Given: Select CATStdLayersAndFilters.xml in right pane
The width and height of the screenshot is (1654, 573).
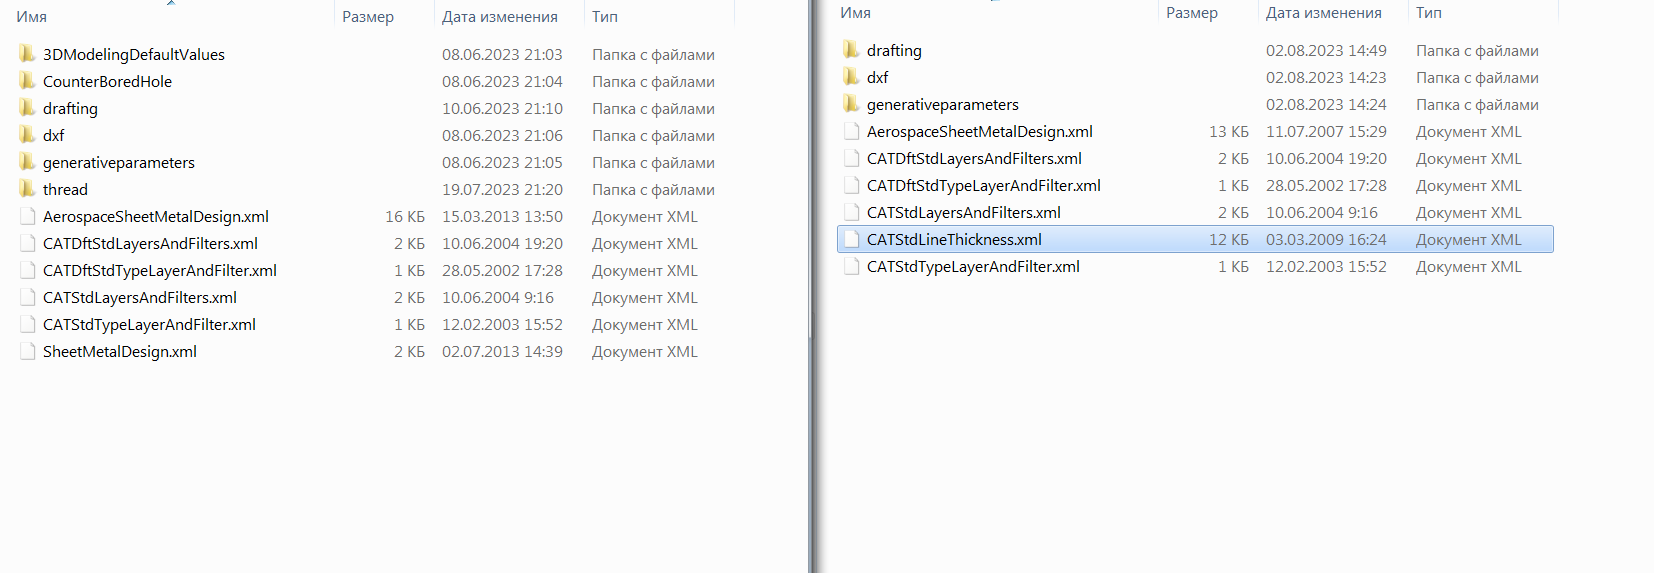Looking at the screenshot, I should pyautogui.click(x=964, y=212).
